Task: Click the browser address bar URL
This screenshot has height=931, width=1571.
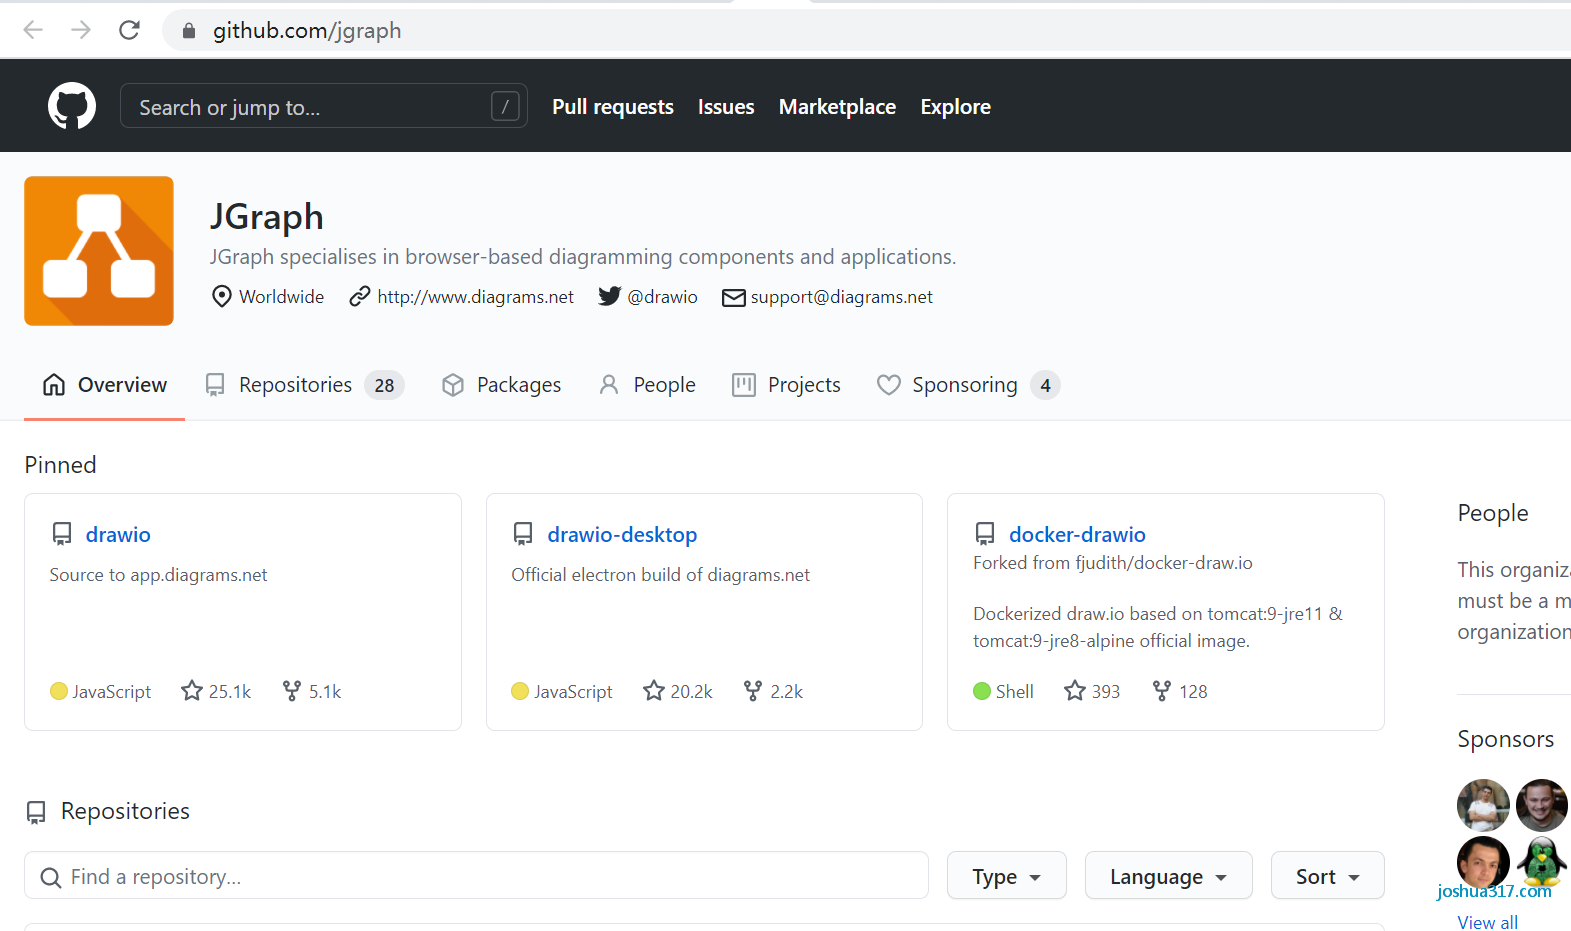Action: coord(307,31)
